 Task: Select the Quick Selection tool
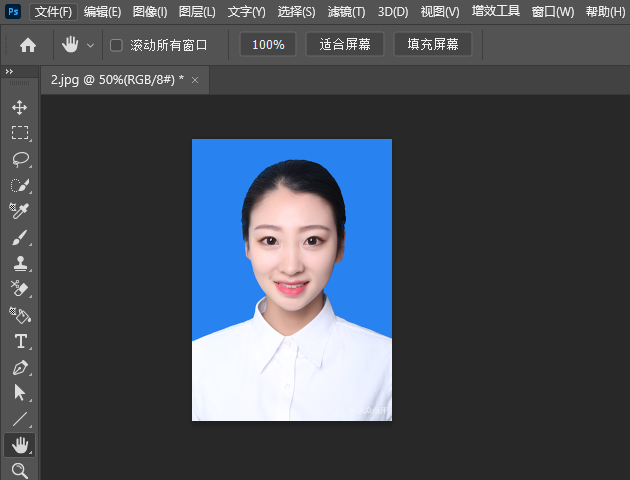coord(20,186)
